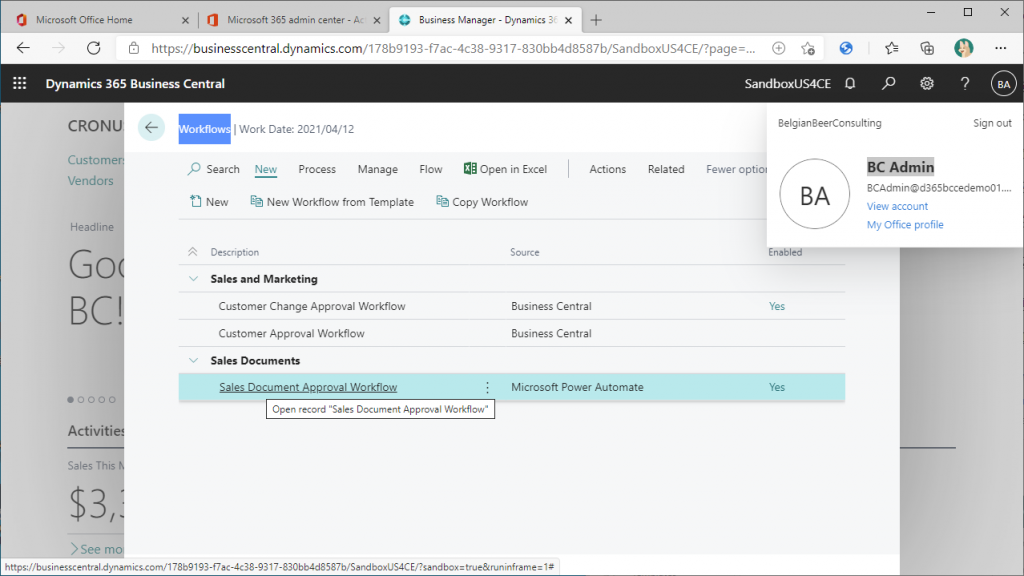Close the Microsoft 365 admin center tab

[x=377, y=20]
